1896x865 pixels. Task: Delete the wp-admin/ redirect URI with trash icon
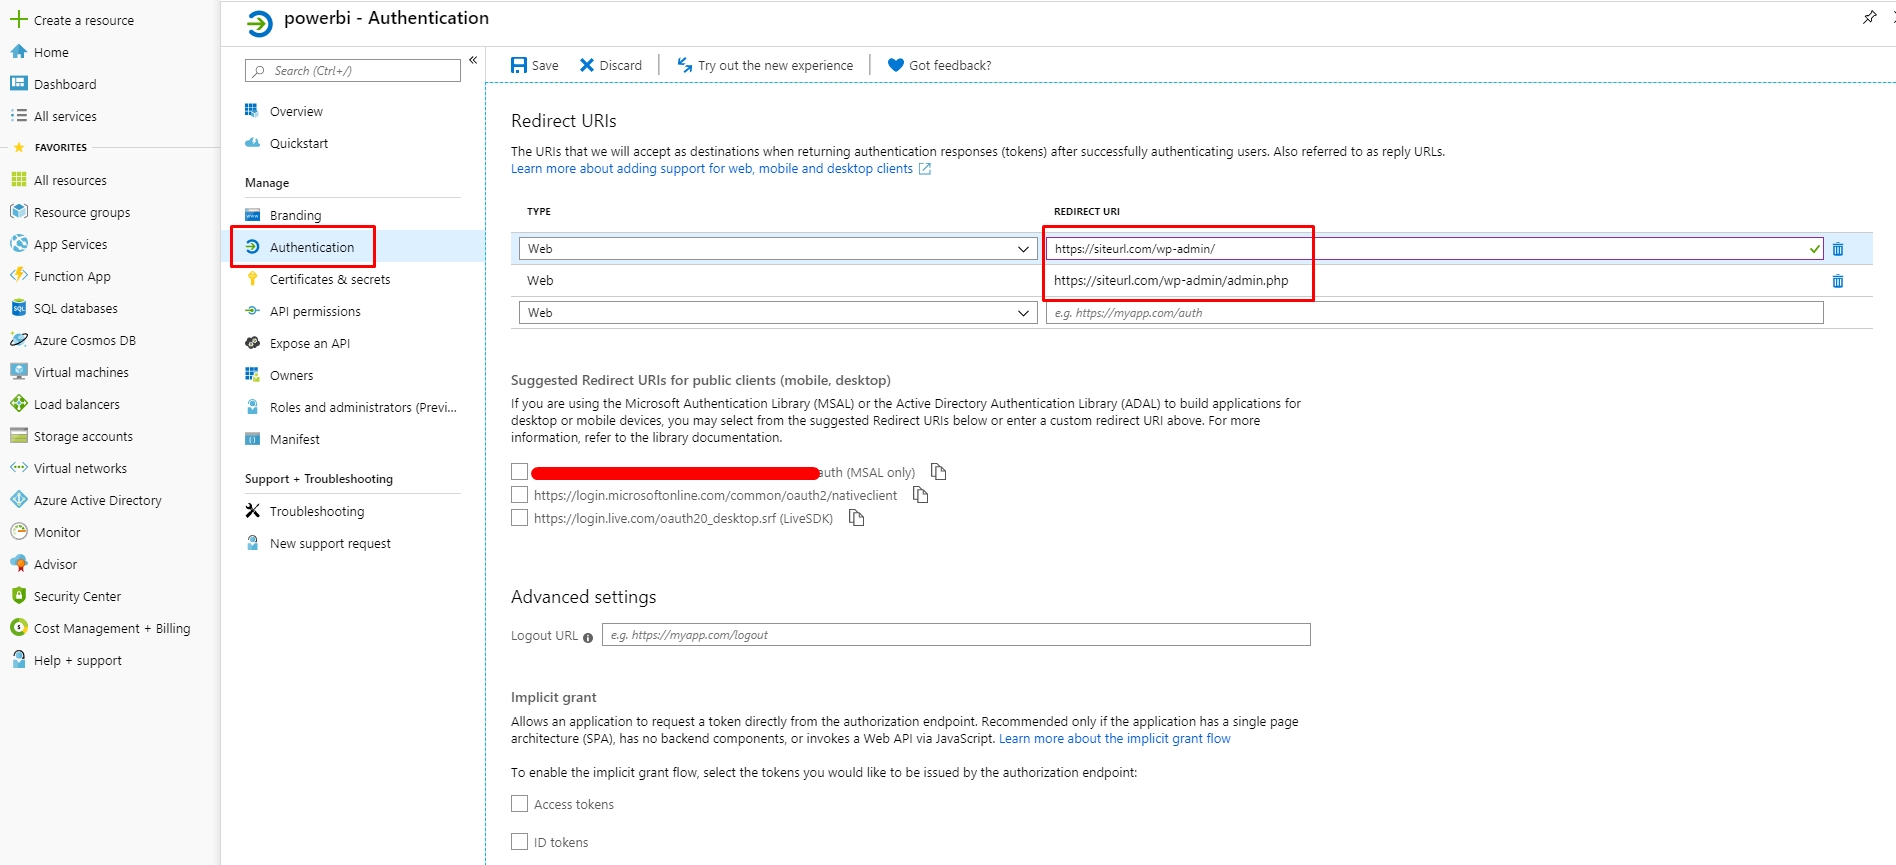[1838, 249]
